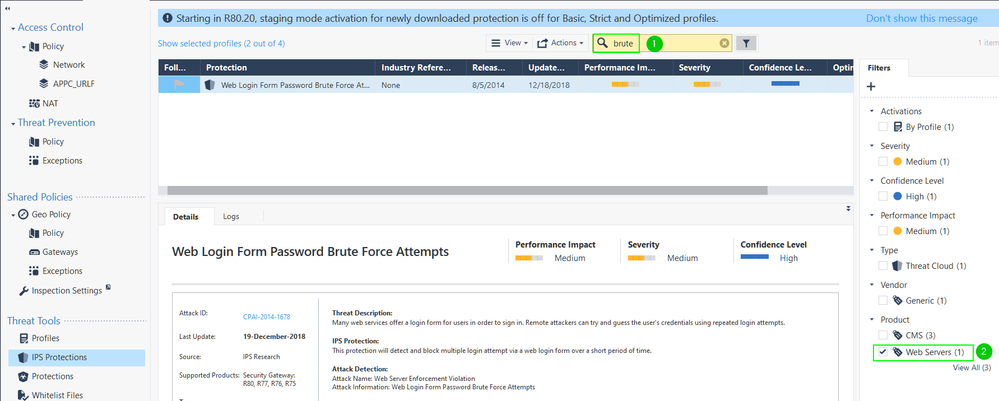The width and height of the screenshot is (999, 401).
Task: Open the View dropdown menu
Action: point(508,43)
